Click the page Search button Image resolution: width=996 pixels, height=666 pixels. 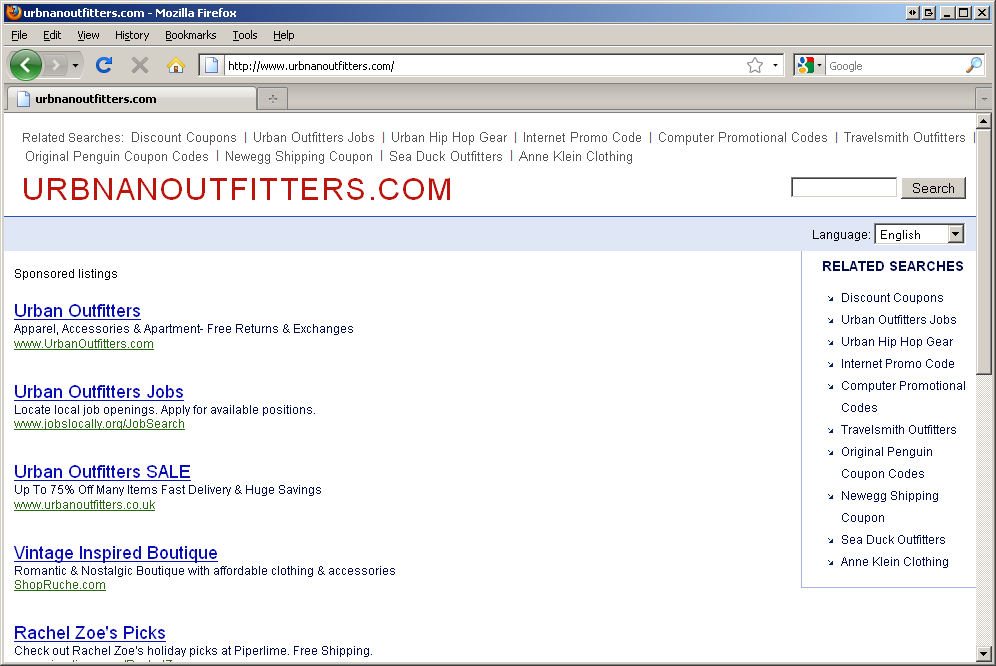coord(933,188)
